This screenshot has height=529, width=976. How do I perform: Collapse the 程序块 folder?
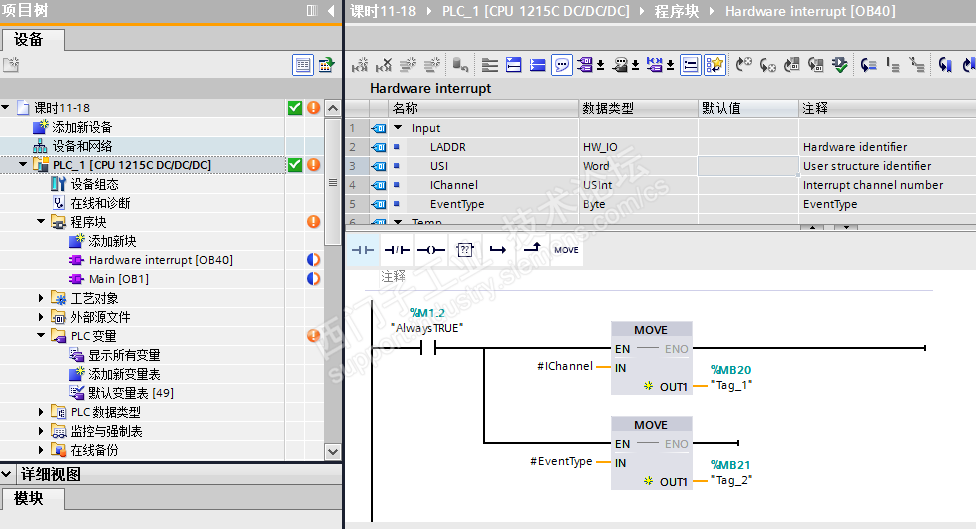(41, 222)
